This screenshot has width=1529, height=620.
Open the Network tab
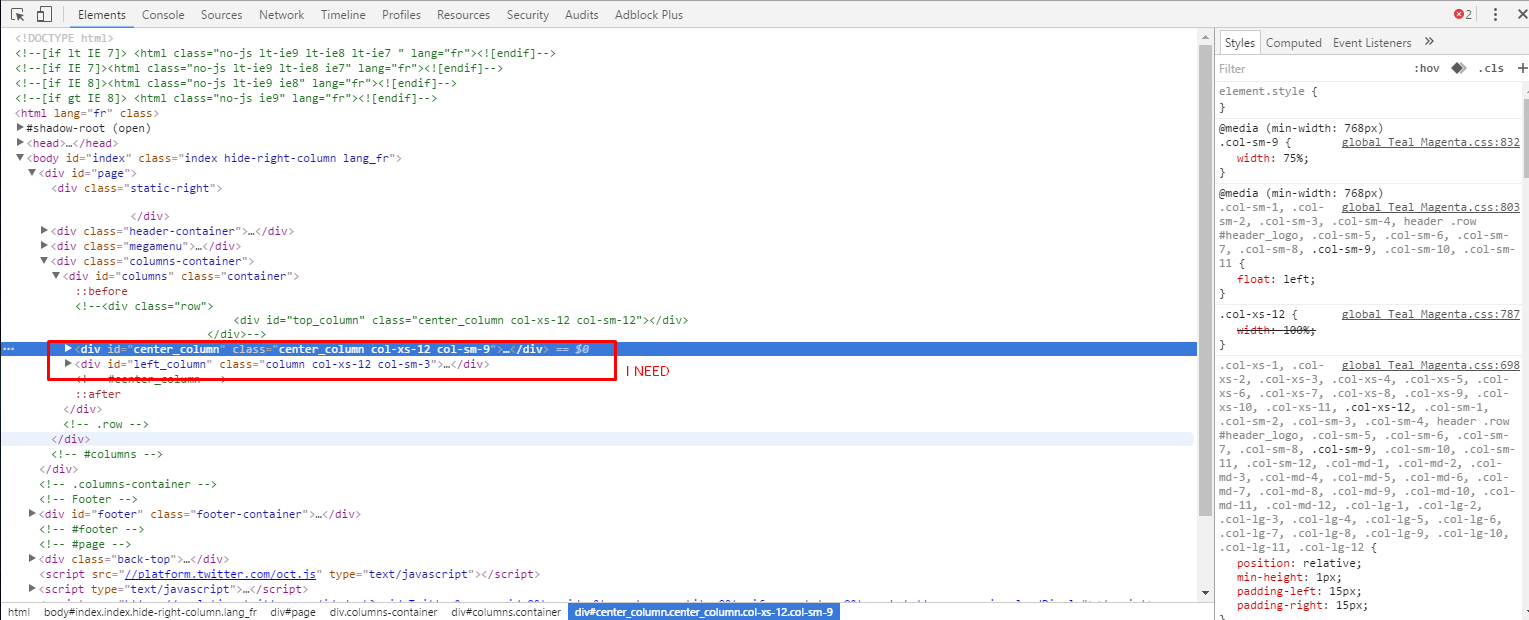(x=282, y=15)
